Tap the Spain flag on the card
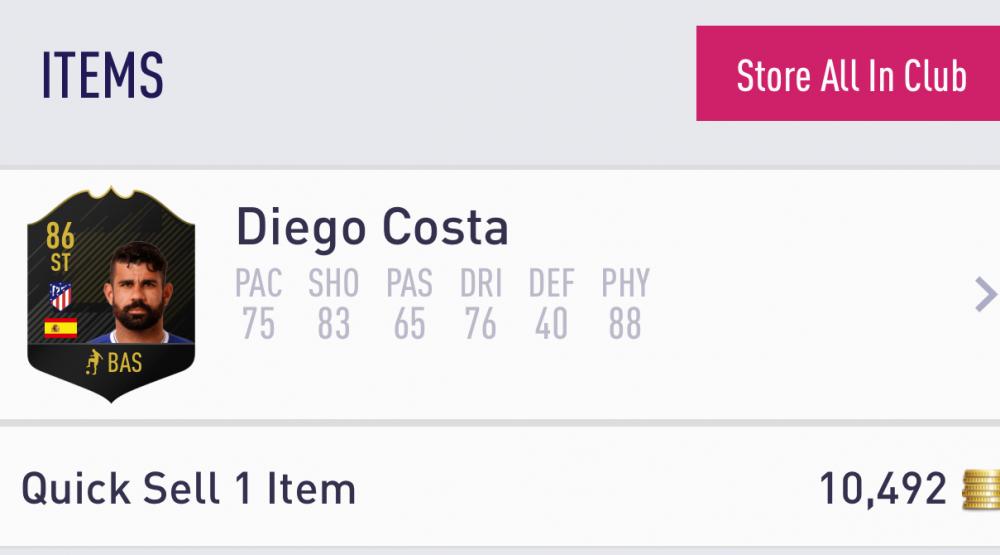 pyautogui.click(x=61, y=327)
